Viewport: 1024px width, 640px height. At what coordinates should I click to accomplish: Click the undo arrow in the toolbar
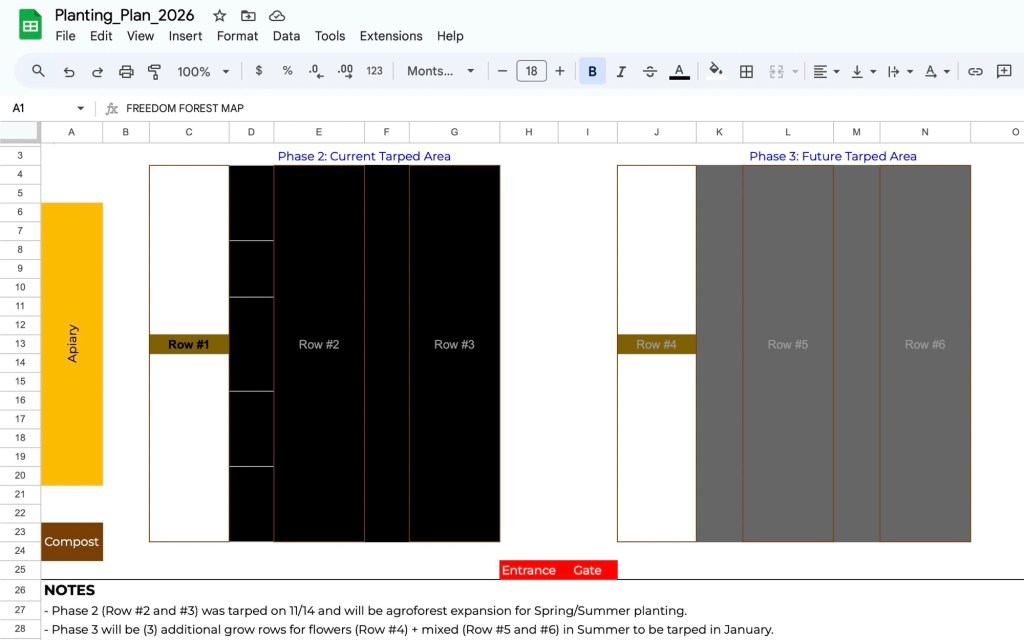click(69, 71)
